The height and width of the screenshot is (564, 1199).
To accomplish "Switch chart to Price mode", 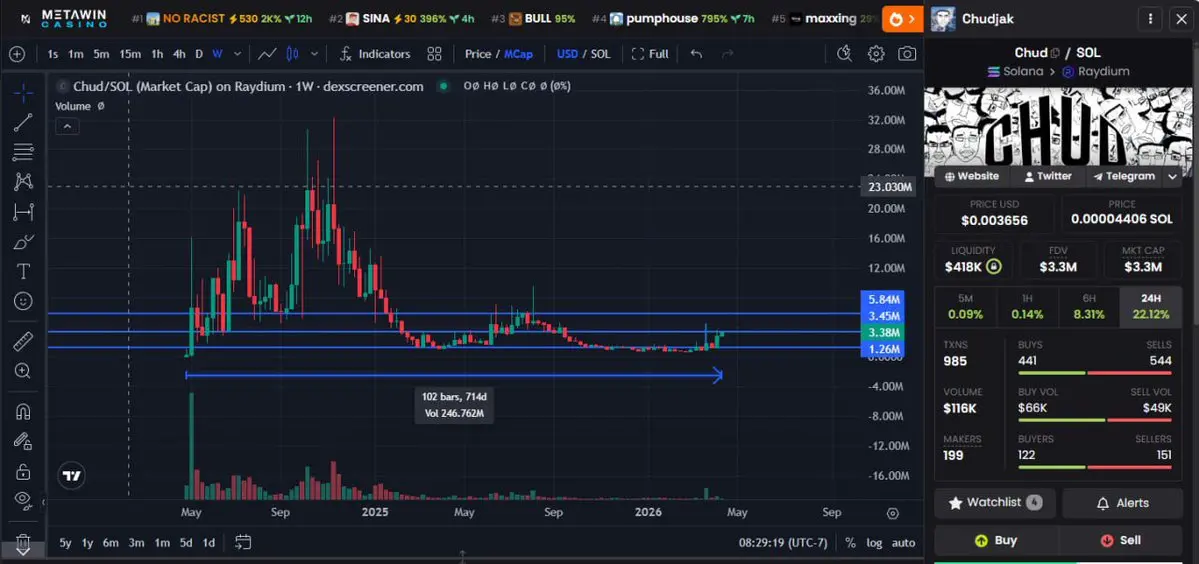I will 478,54.
